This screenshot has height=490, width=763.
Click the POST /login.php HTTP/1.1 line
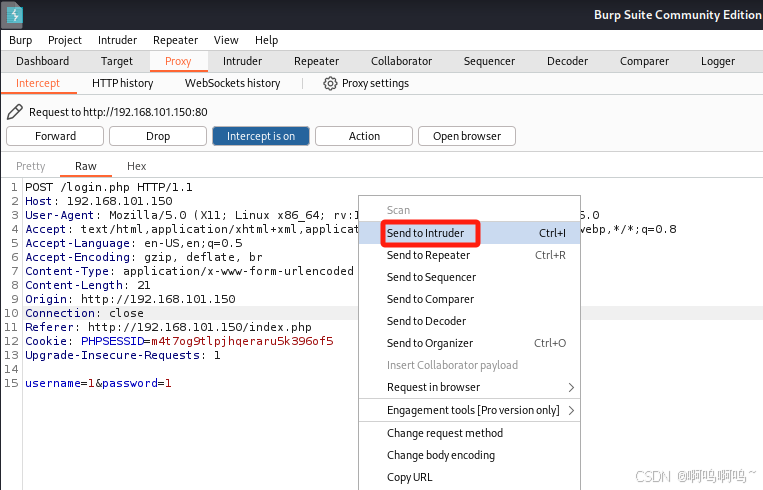coord(109,187)
